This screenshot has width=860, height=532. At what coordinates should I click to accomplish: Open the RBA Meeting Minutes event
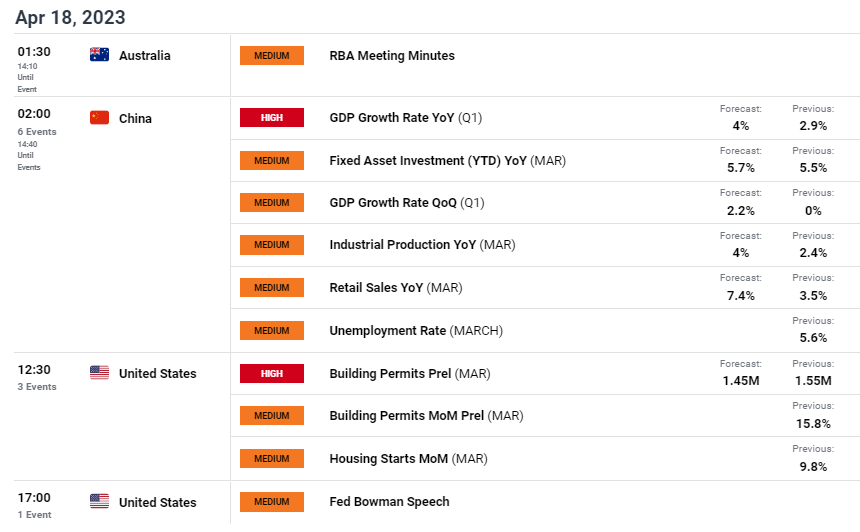(392, 56)
